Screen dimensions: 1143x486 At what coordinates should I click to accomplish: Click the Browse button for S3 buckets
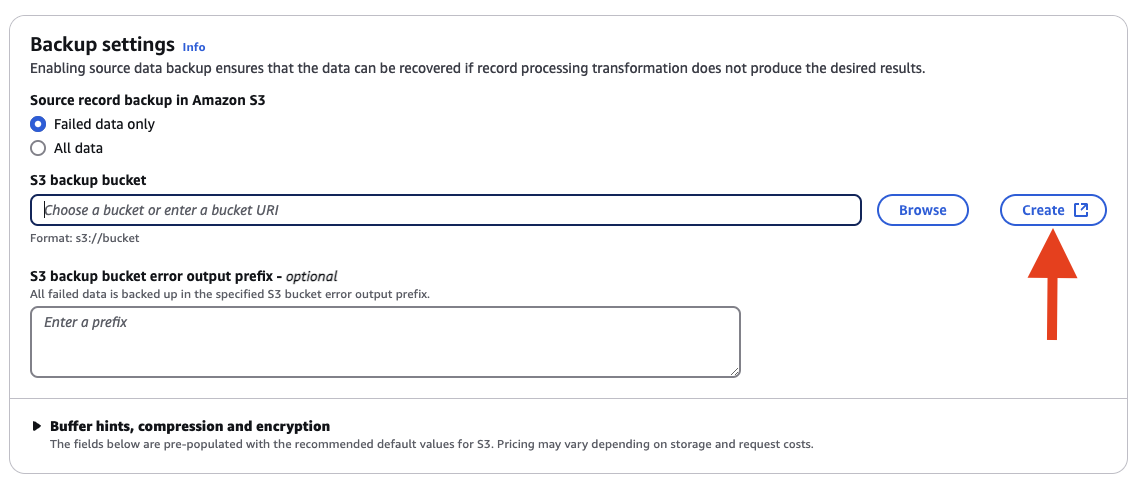click(922, 210)
